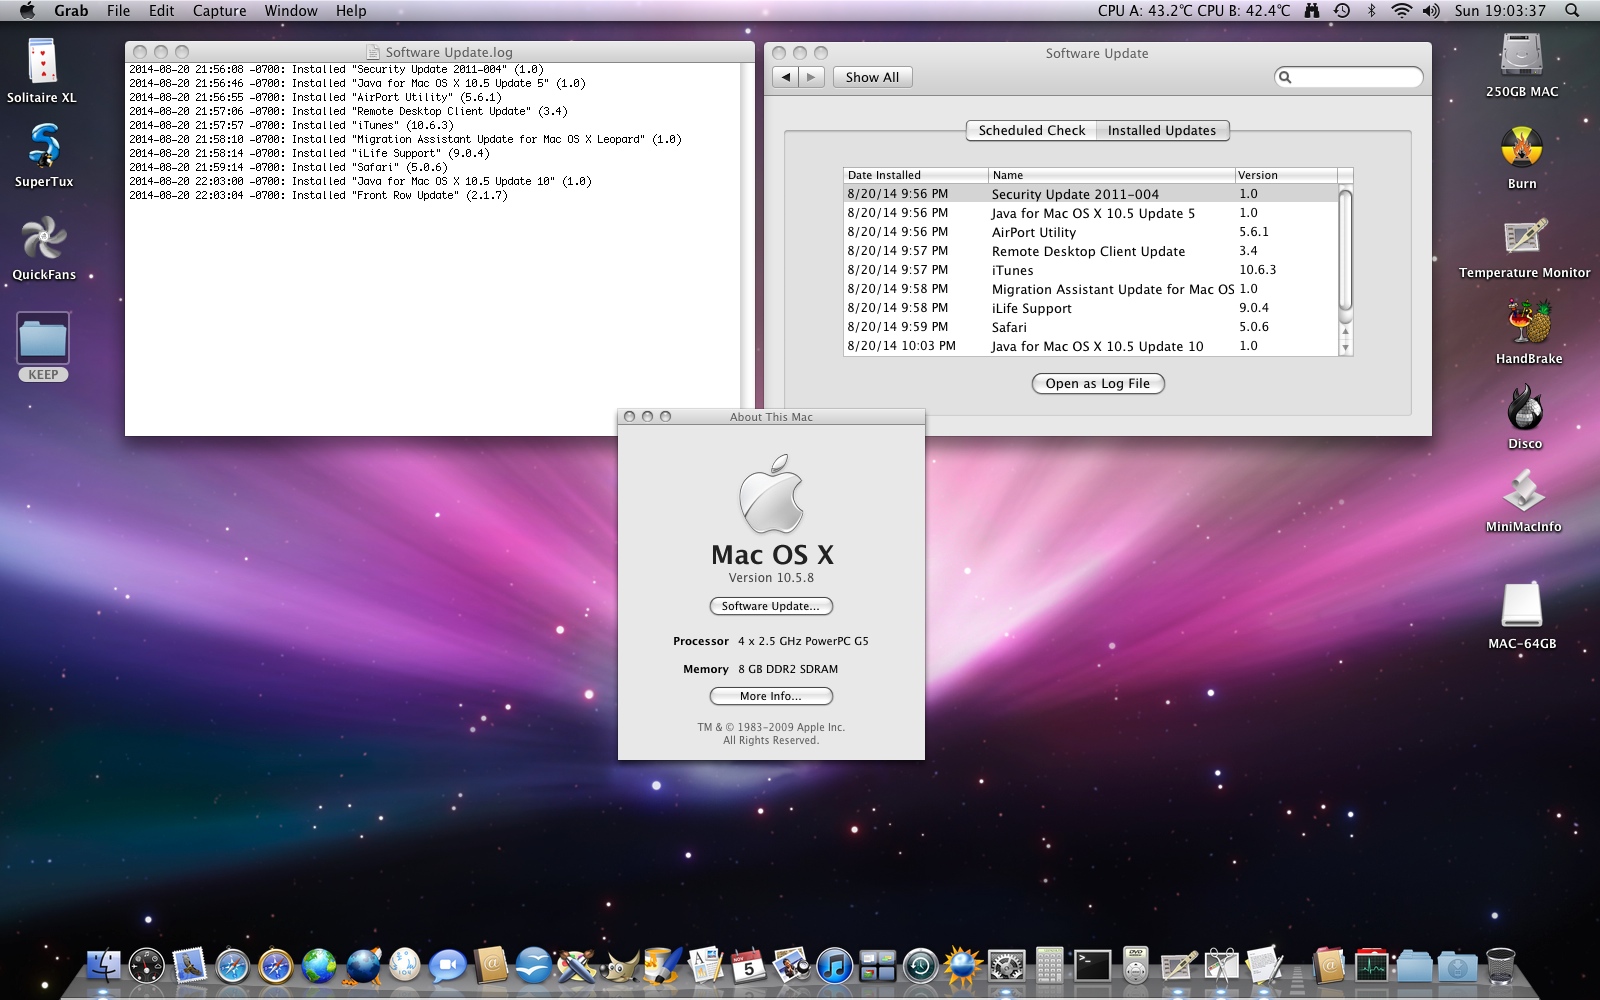Viewport: 1600px width, 1000px height.
Task: Select Security Update 2011-004 row
Action: [x=1091, y=194]
